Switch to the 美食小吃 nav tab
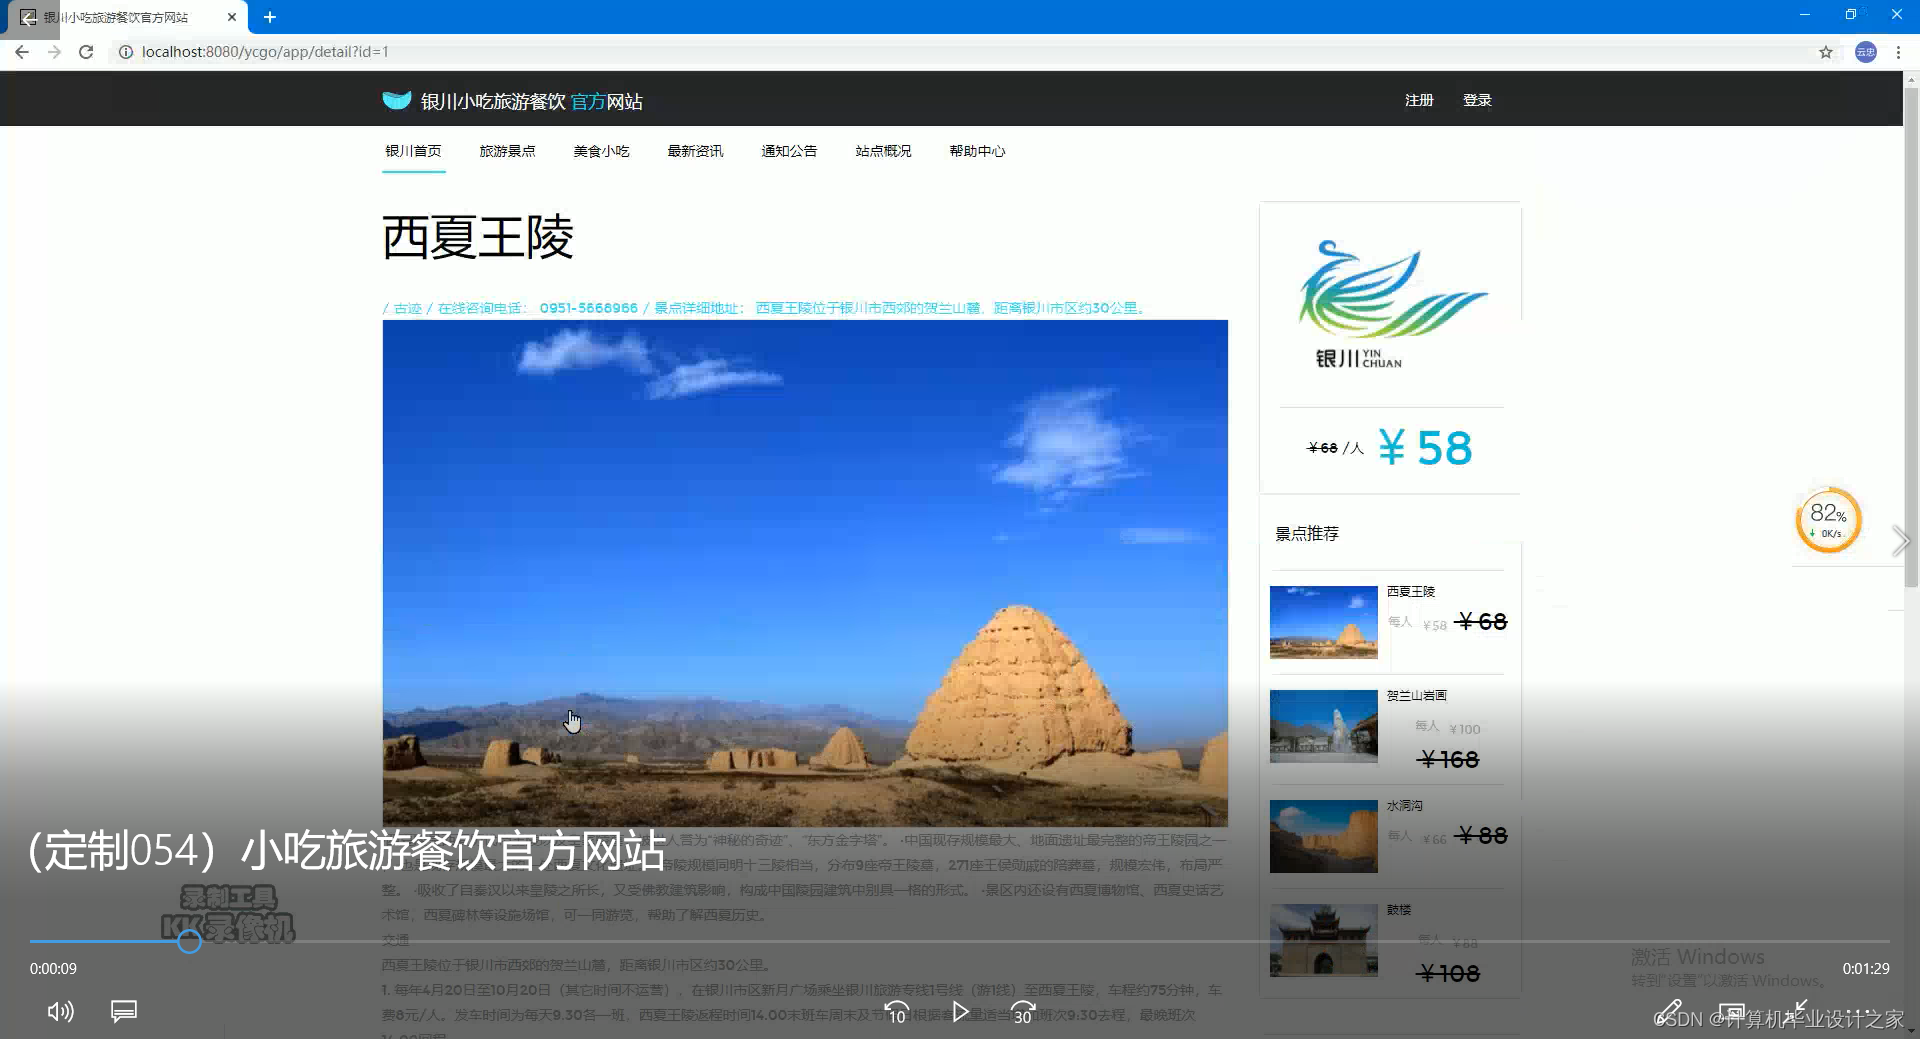Viewport: 1920px width, 1039px height. [x=601, y=151]
